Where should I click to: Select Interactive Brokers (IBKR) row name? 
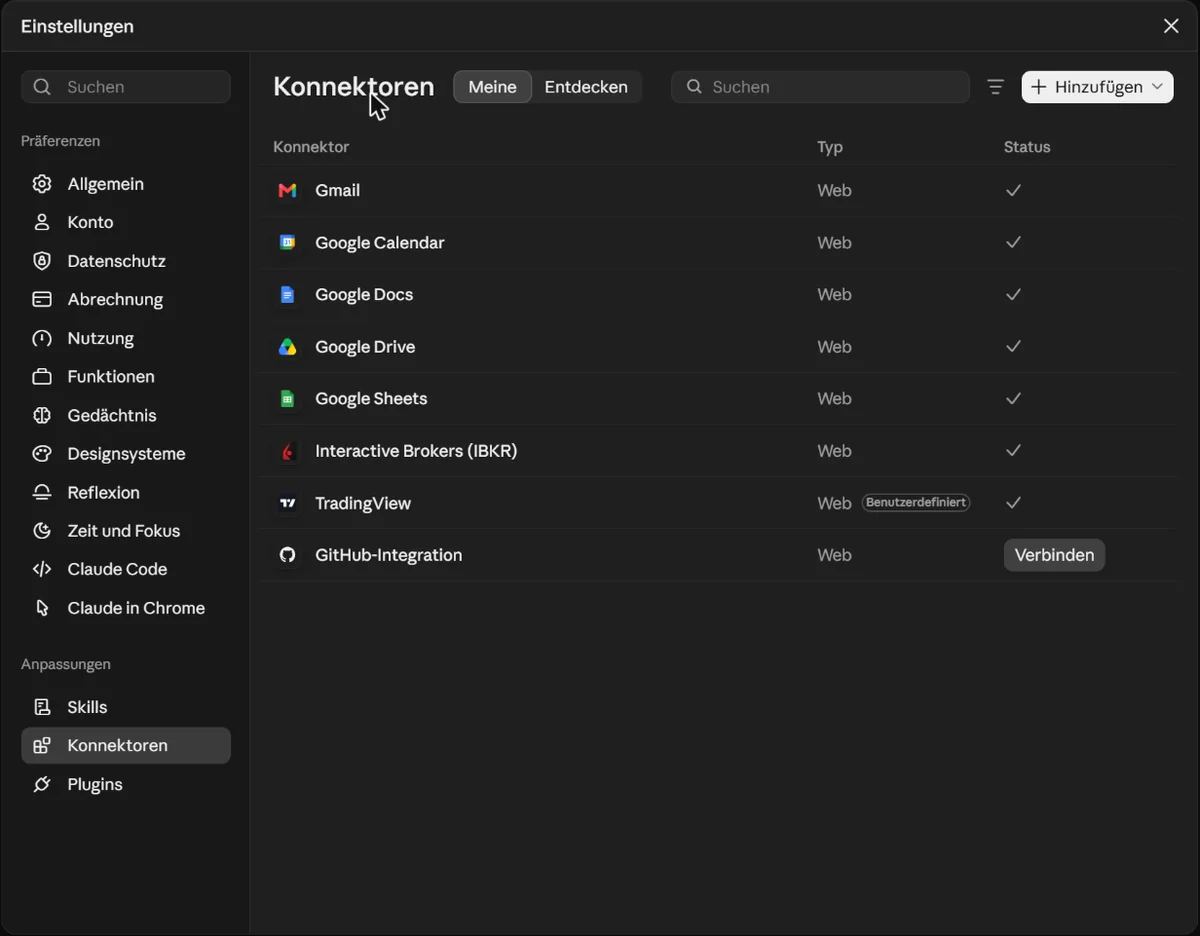416,451
